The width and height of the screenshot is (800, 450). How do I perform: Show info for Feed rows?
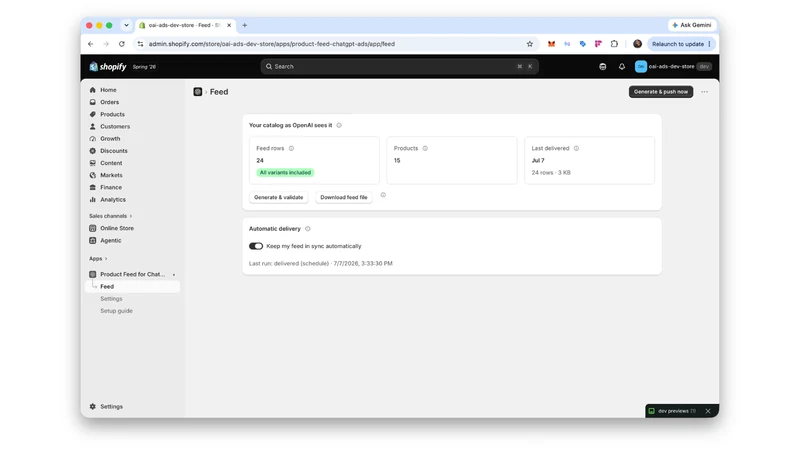291,148
